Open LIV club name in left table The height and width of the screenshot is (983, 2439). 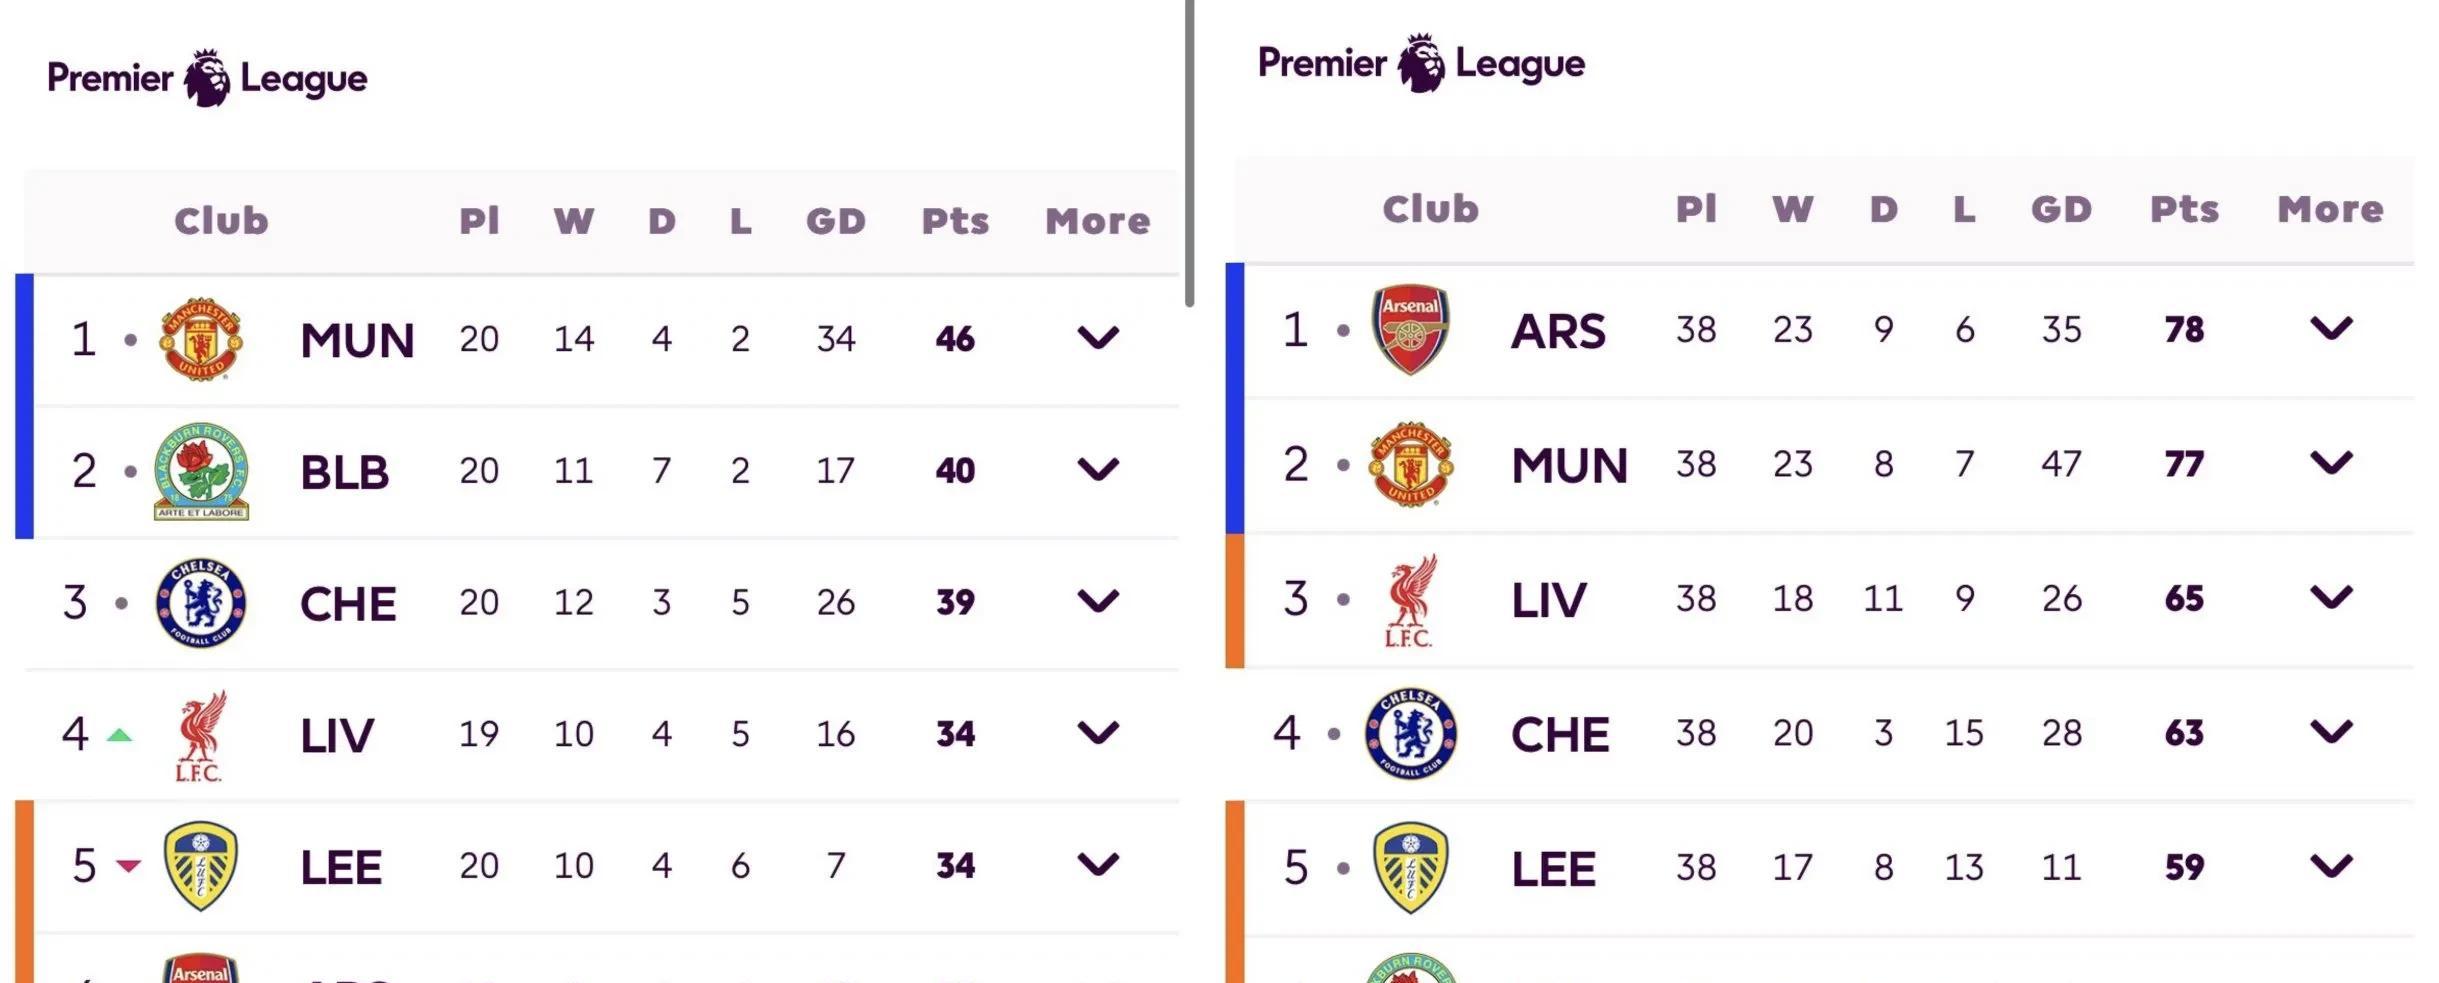337,737
